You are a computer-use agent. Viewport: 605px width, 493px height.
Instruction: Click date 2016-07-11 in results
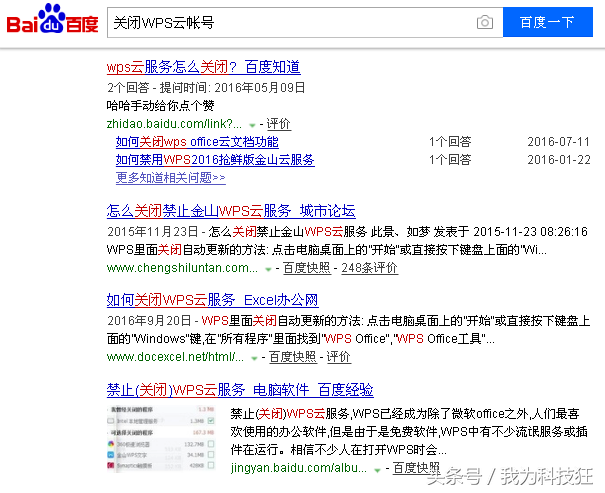coord(559,142)
